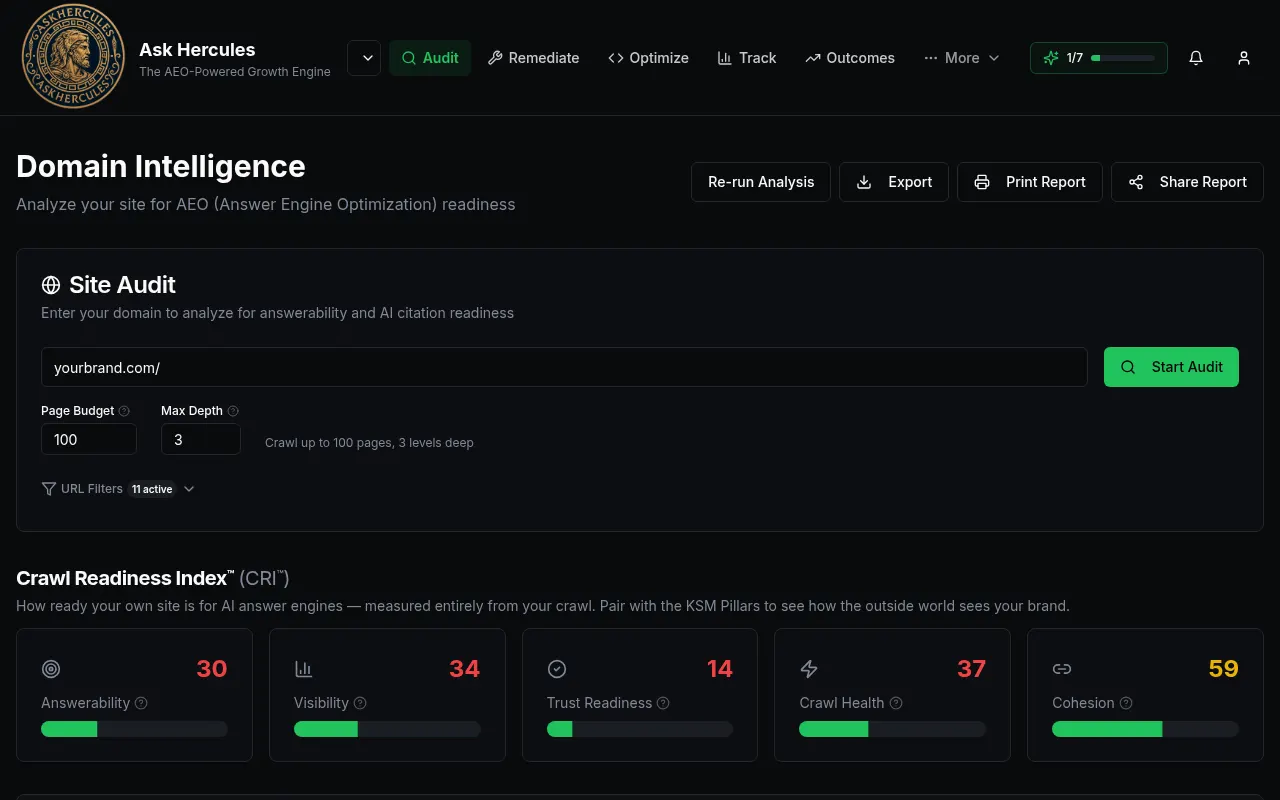The height and width of the screenshot is (800, 1280).
Task: Click the Answerability info icon
Action: 141,703
